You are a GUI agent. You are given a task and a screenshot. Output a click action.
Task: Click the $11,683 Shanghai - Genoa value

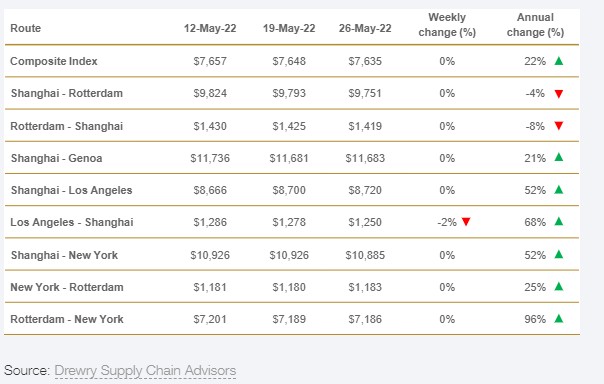click(x=365, y=158)
